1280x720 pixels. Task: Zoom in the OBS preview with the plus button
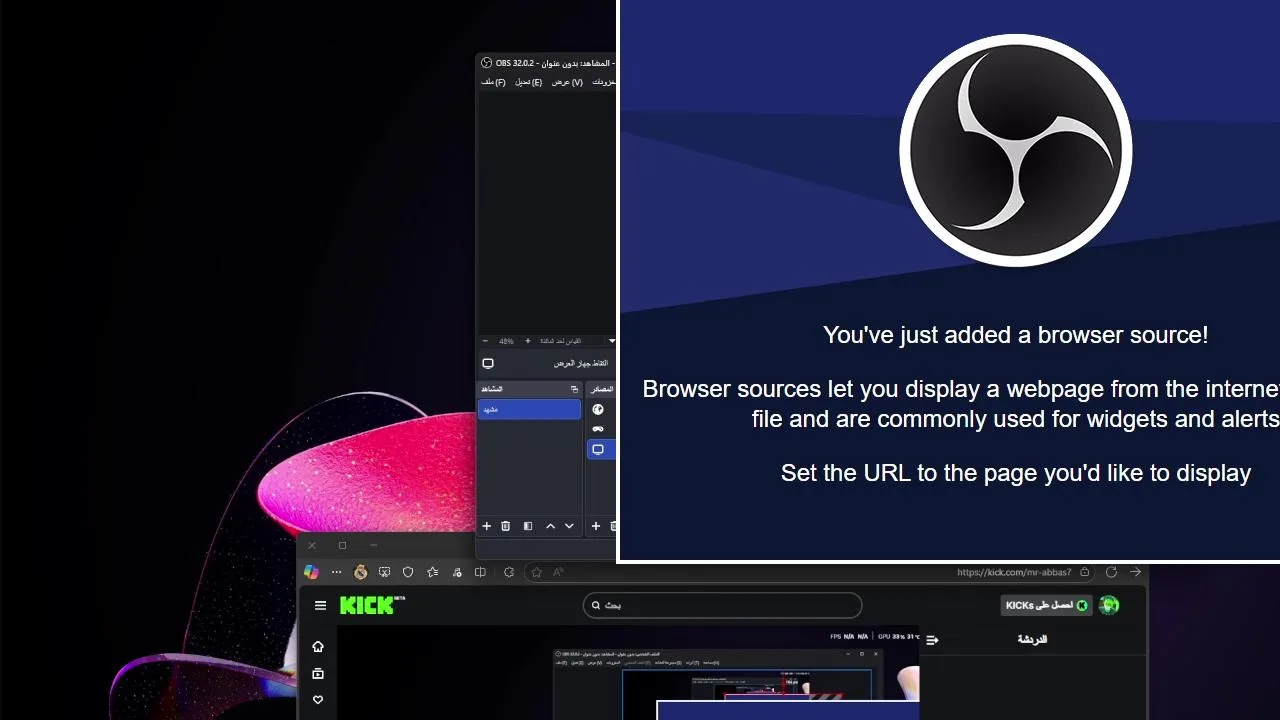pyautogui.click(x=528, y=341)
